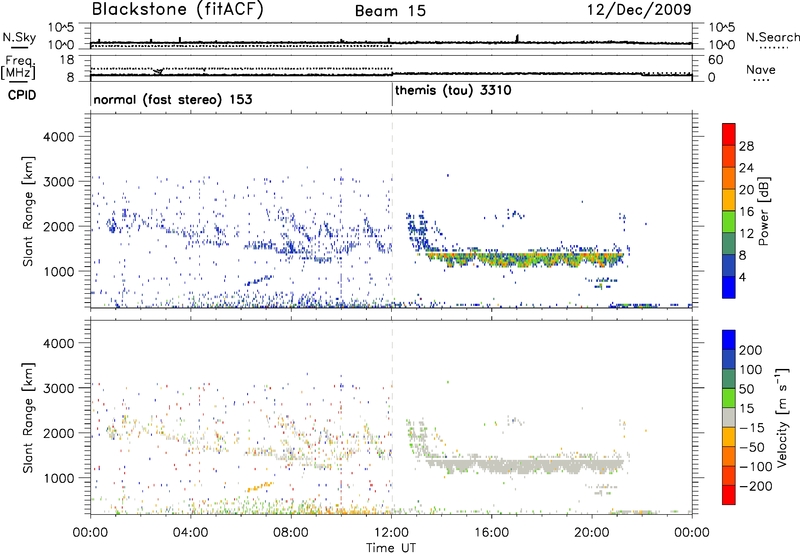Screen dimensions: 800x554
Task: Click the left '10^5' noise axis tick
Action: tap(61, 27)
